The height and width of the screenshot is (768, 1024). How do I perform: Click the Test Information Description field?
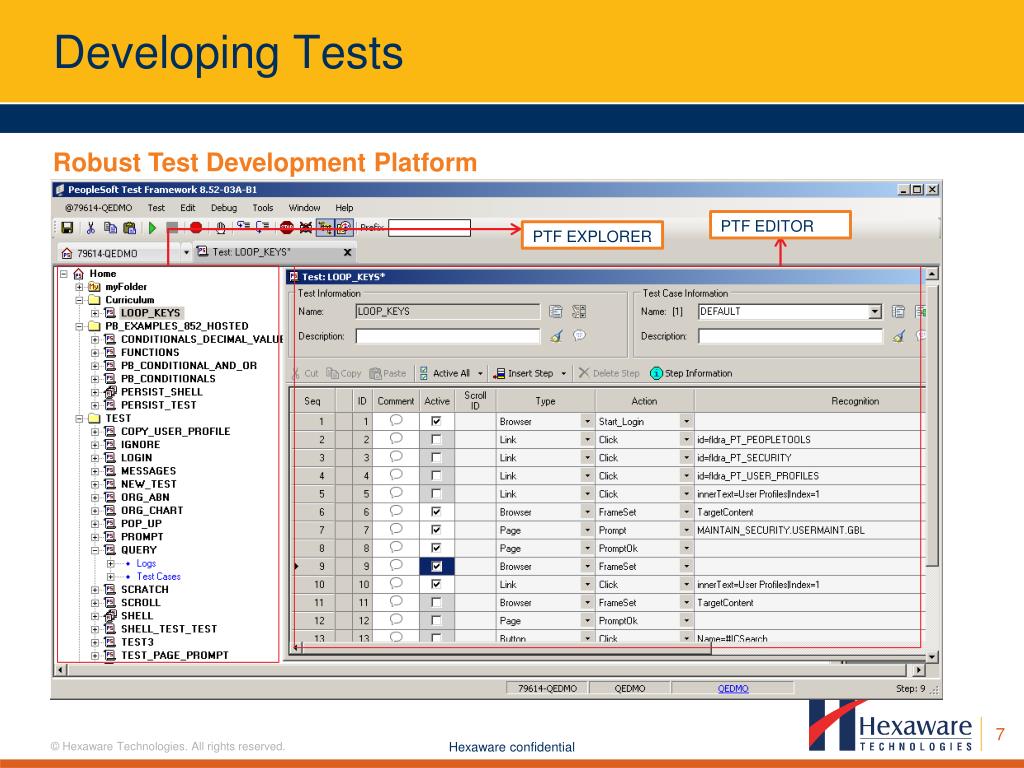click(447, 336)
